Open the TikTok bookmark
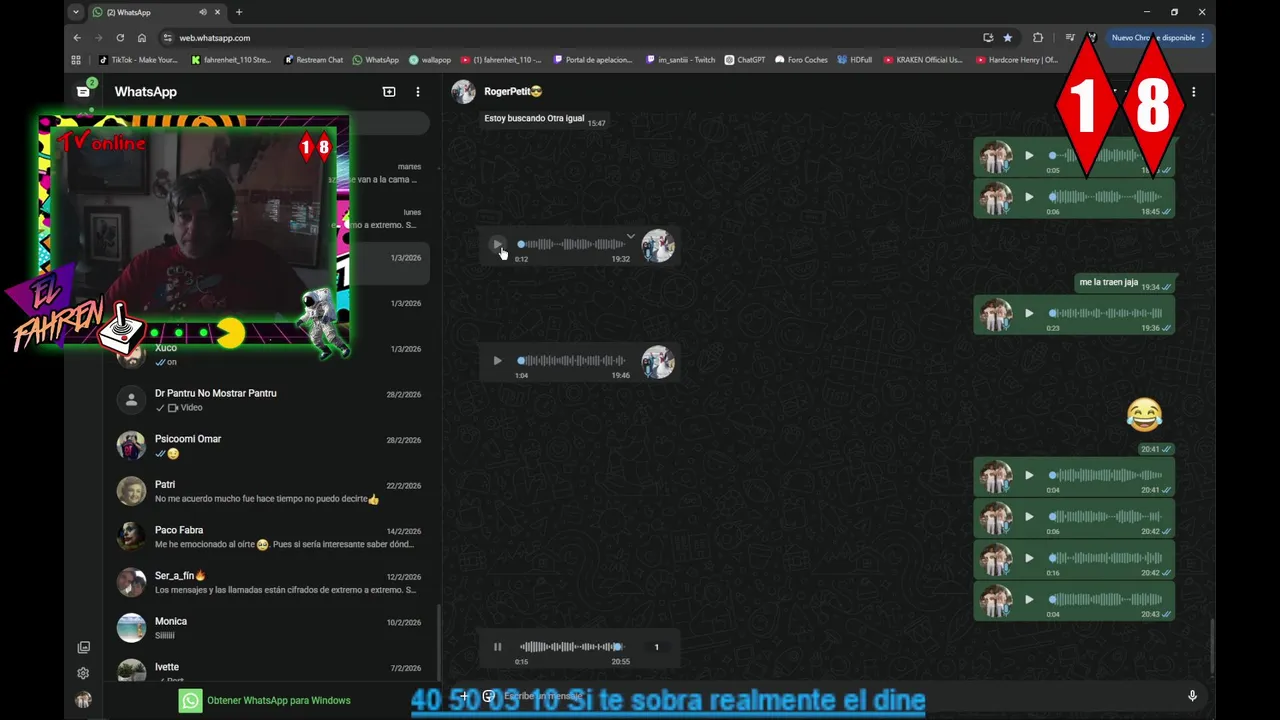This screenshot has height=720, width=1280. coord(138,60)
